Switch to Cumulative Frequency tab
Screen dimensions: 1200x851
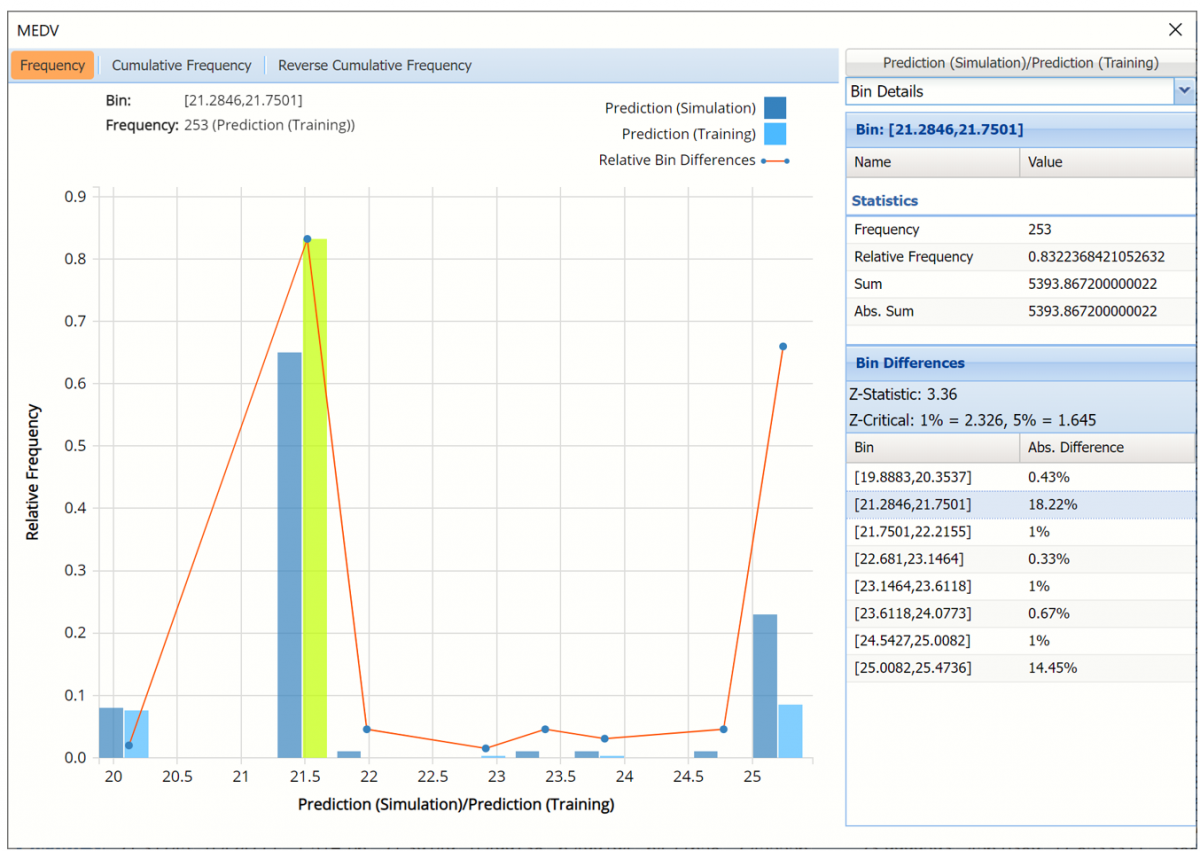click(181, 65)
